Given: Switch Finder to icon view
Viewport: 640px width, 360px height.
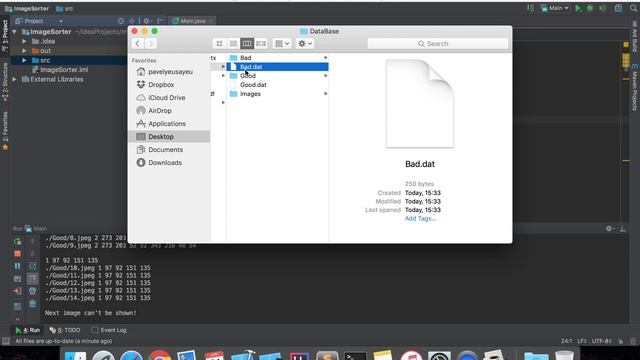Looking at the screenshot, I should coord(220,44).
